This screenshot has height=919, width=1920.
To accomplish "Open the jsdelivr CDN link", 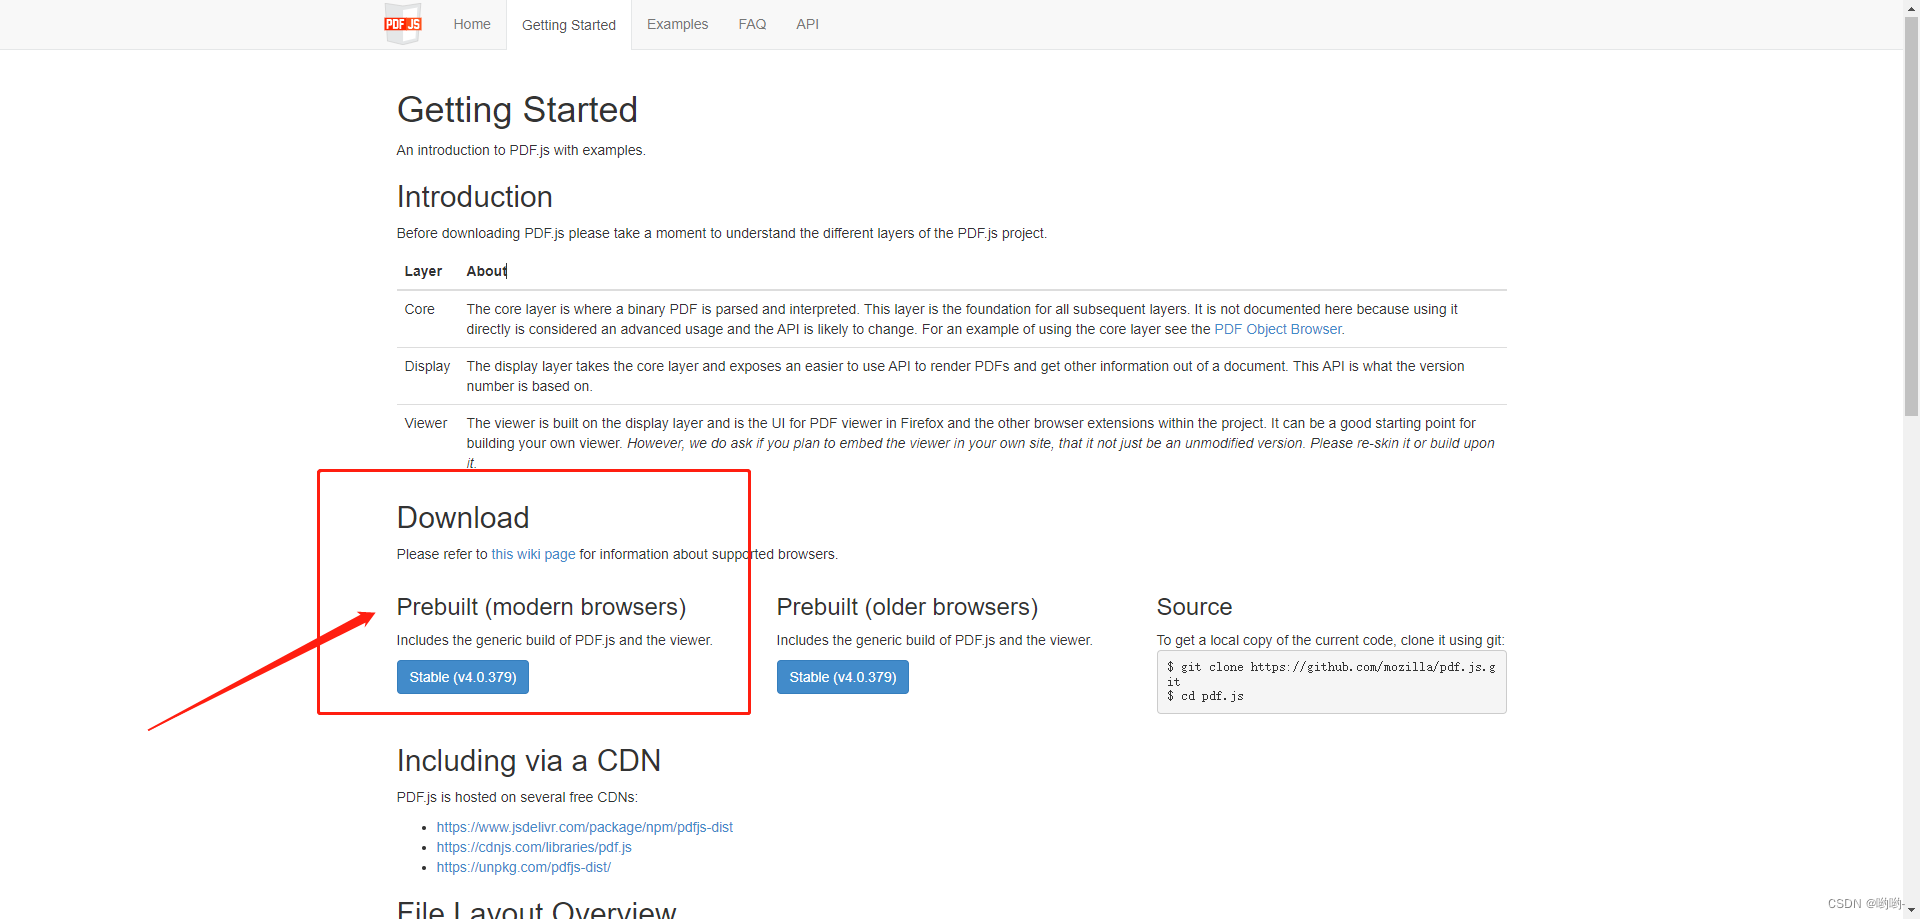I will [x=584, y=827].
